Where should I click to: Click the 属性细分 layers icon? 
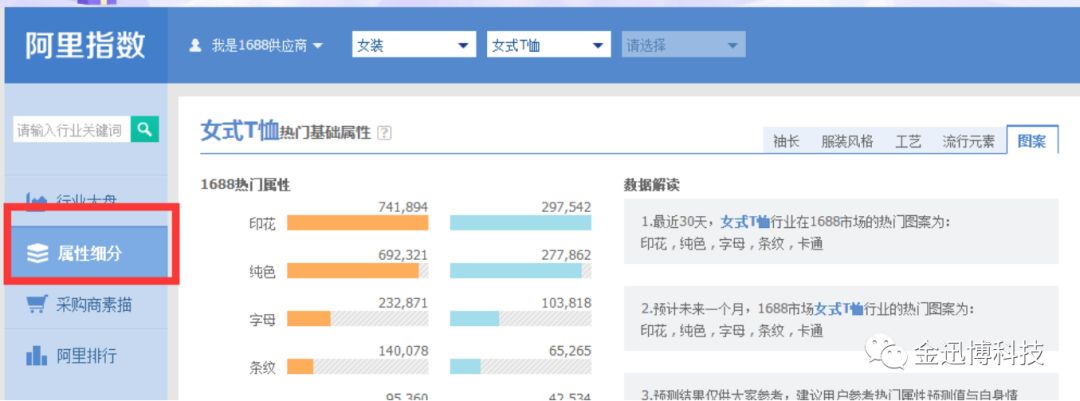coord(37,254)
